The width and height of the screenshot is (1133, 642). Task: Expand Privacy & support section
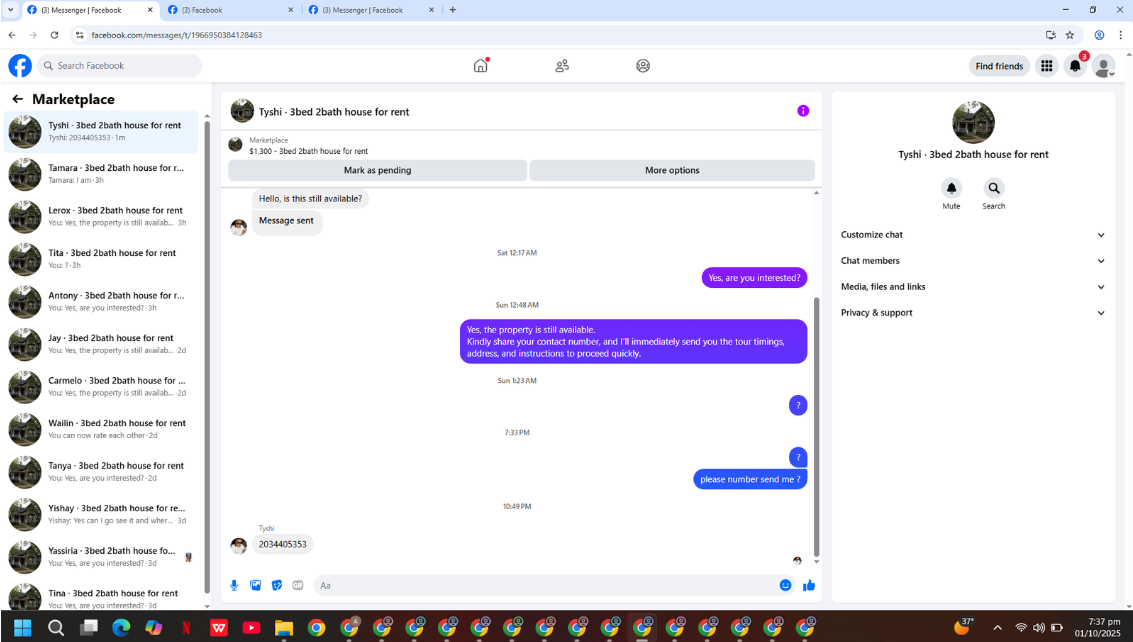coord(973,313)
